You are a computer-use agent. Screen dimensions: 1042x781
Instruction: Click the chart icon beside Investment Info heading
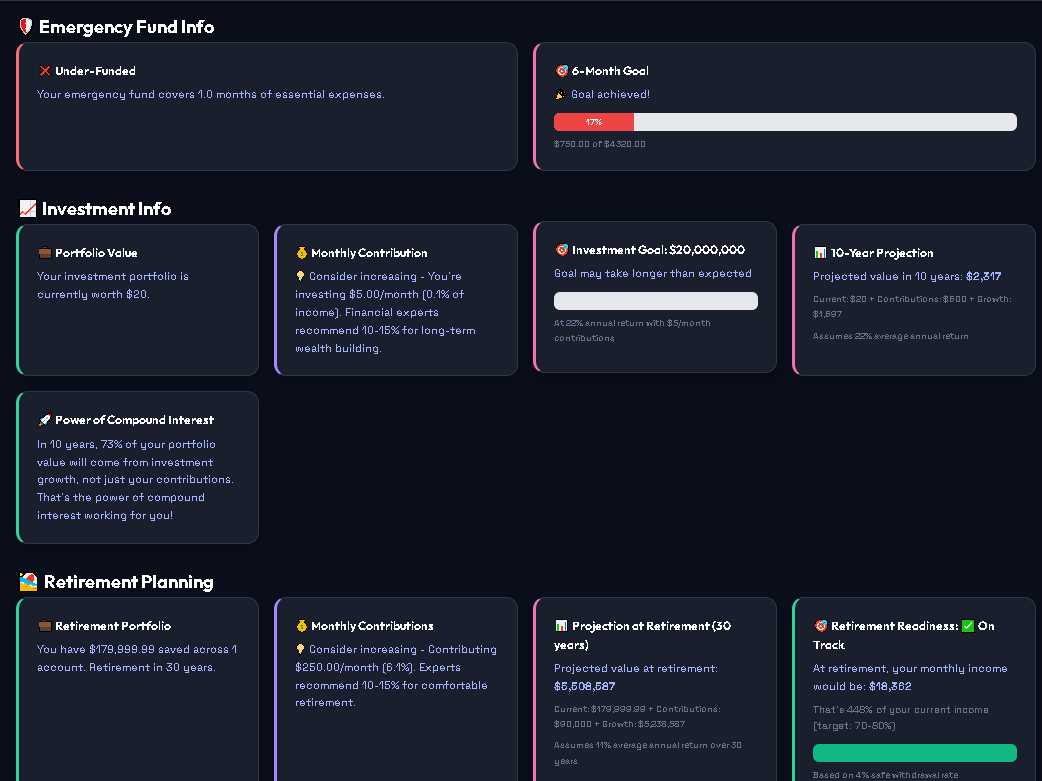point(28,209)
